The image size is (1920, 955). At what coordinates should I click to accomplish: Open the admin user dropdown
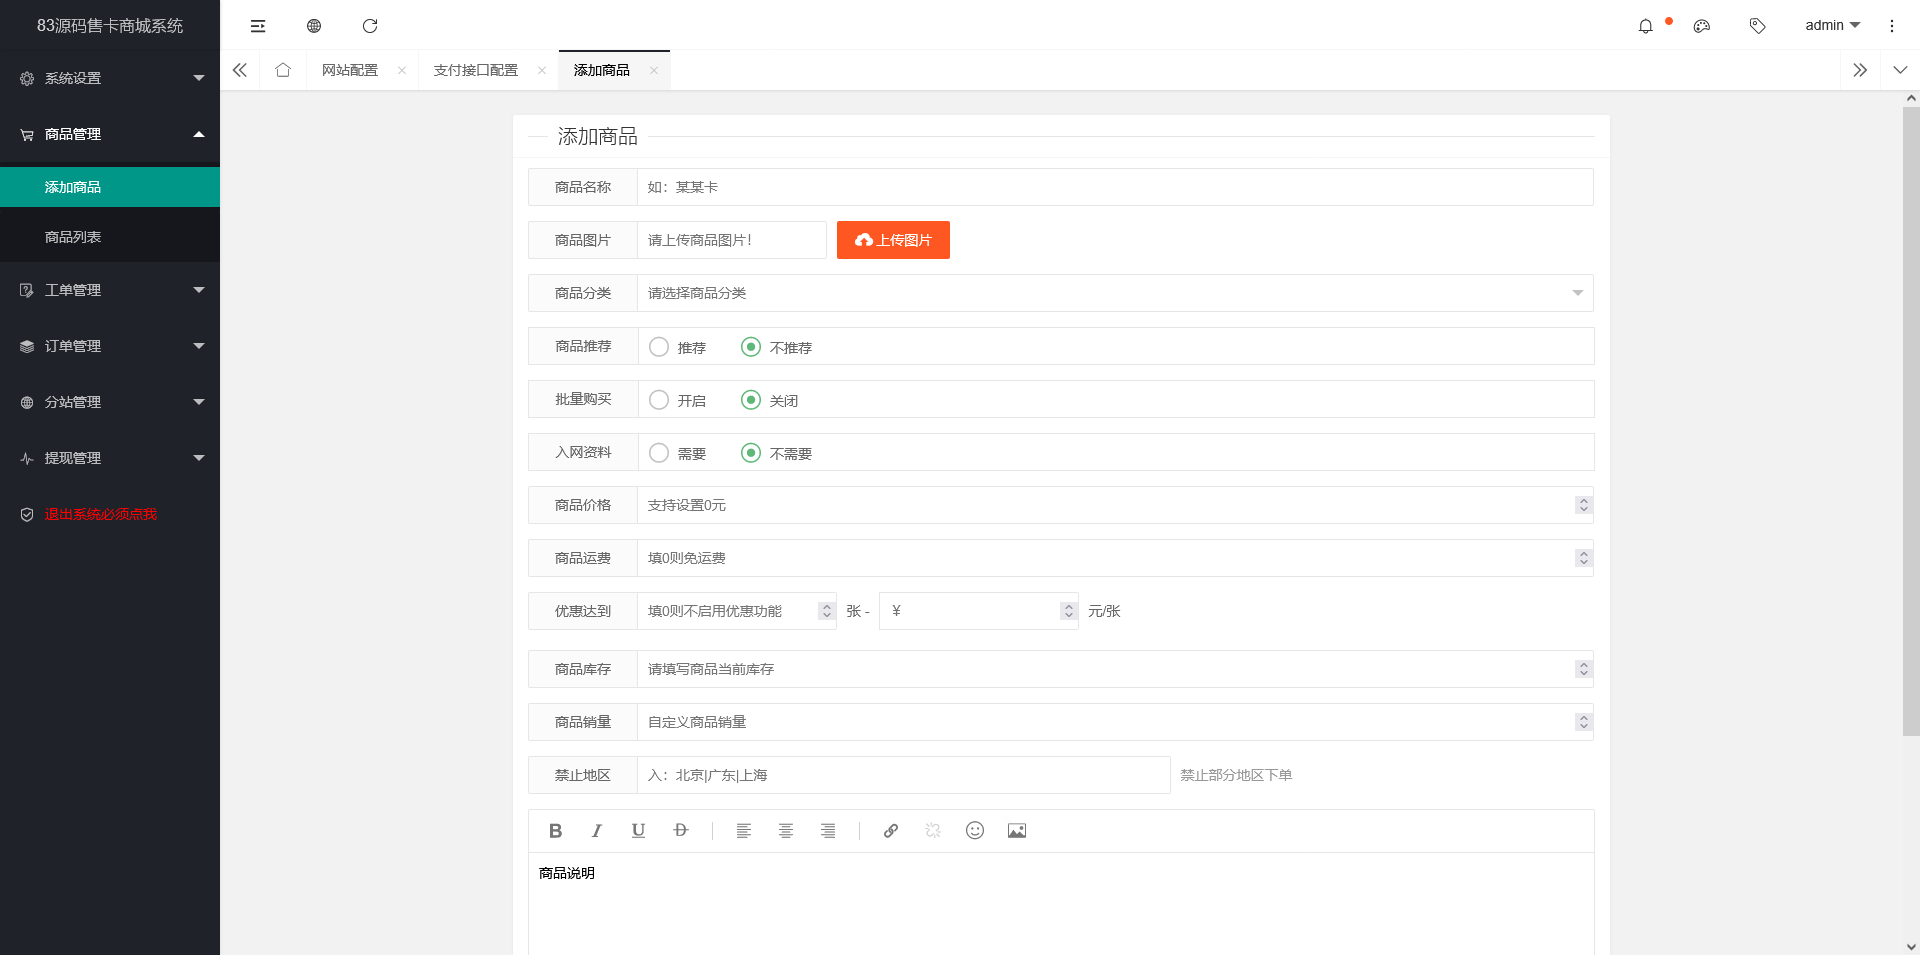(x=1832, y=26)
